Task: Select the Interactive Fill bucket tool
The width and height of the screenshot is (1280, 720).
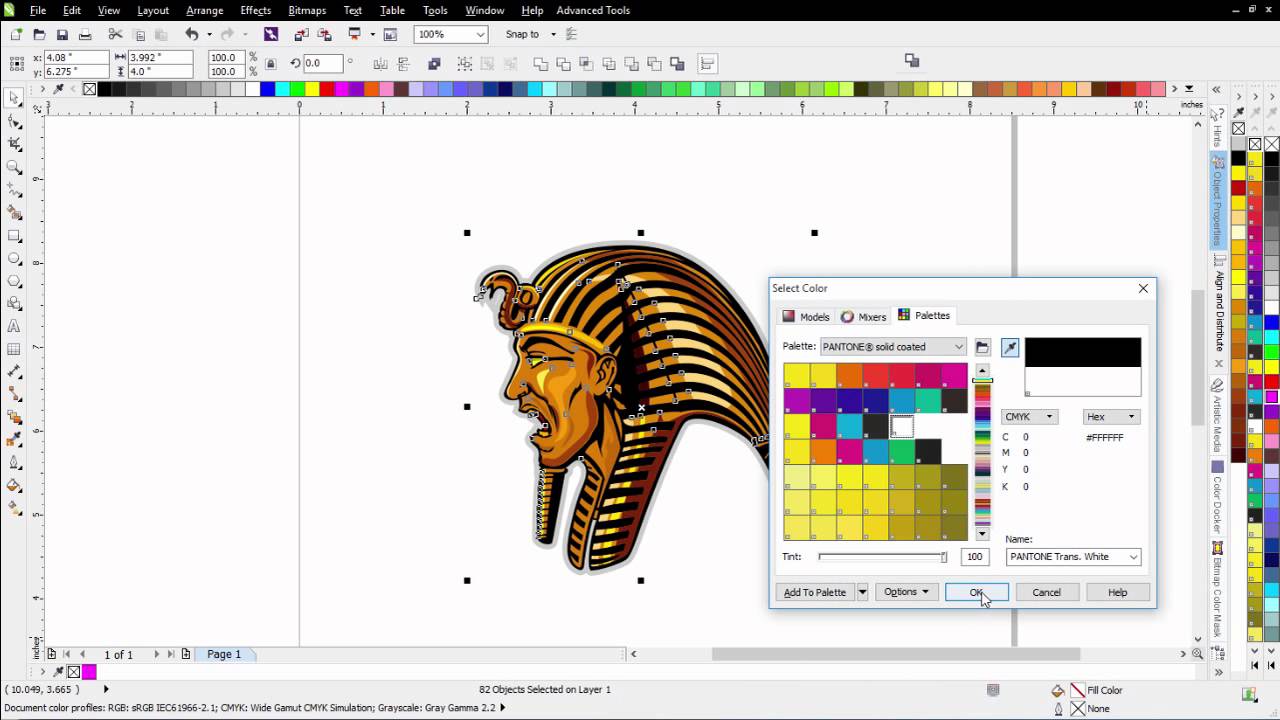Action: tap(14, 485)
